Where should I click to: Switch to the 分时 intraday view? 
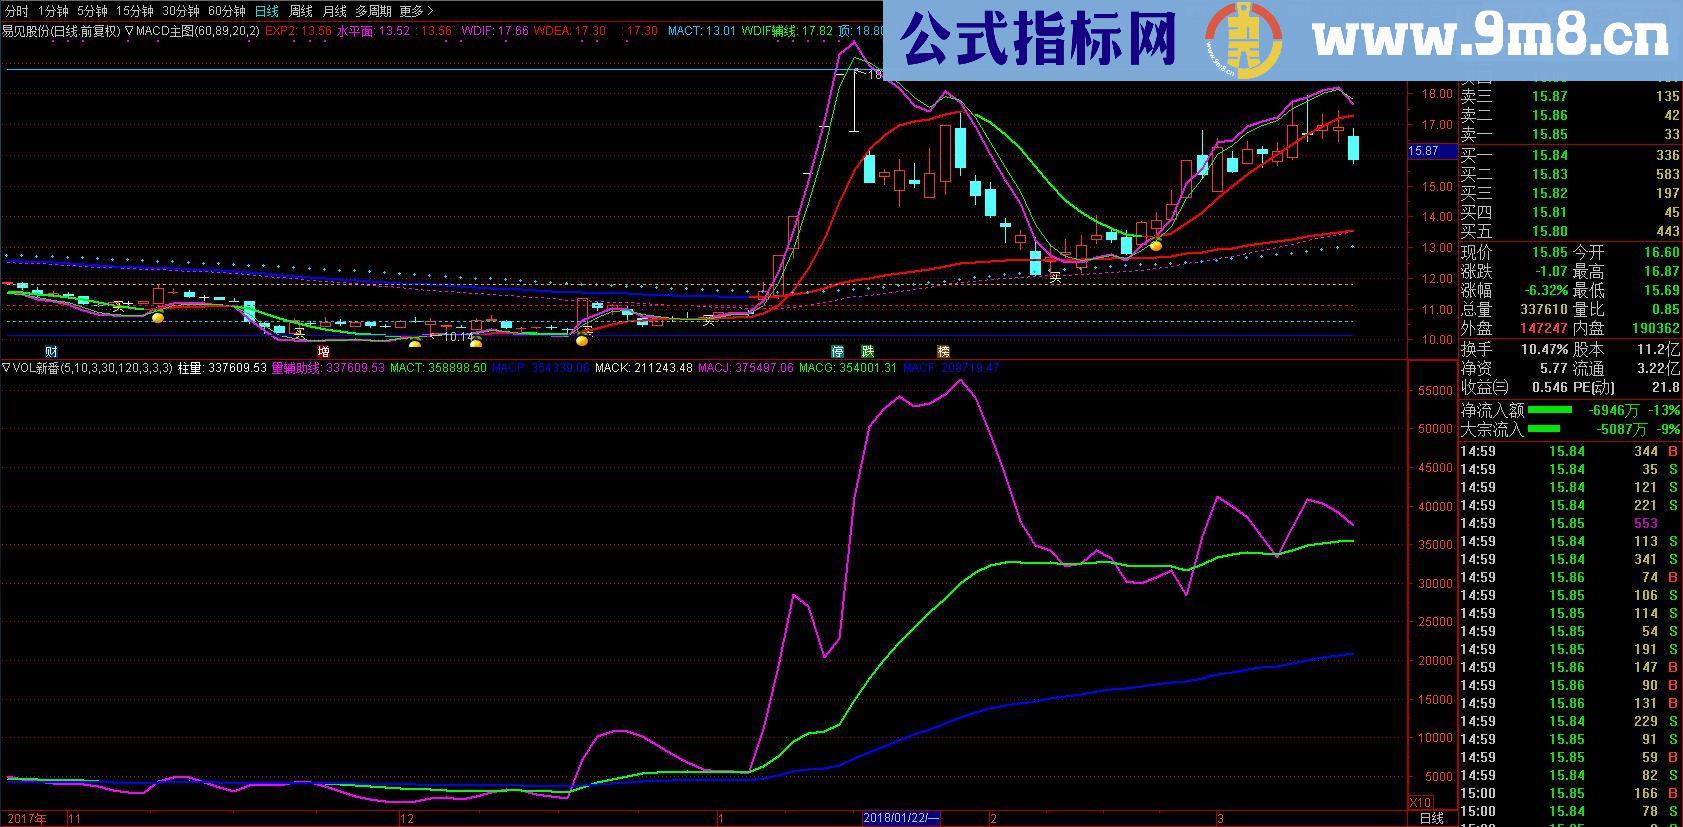[x=16, y=11]
